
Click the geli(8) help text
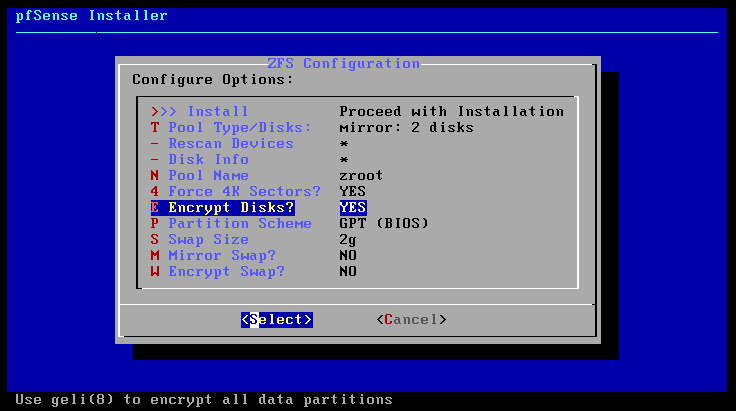pyautogui.click(x=204, y=399)
